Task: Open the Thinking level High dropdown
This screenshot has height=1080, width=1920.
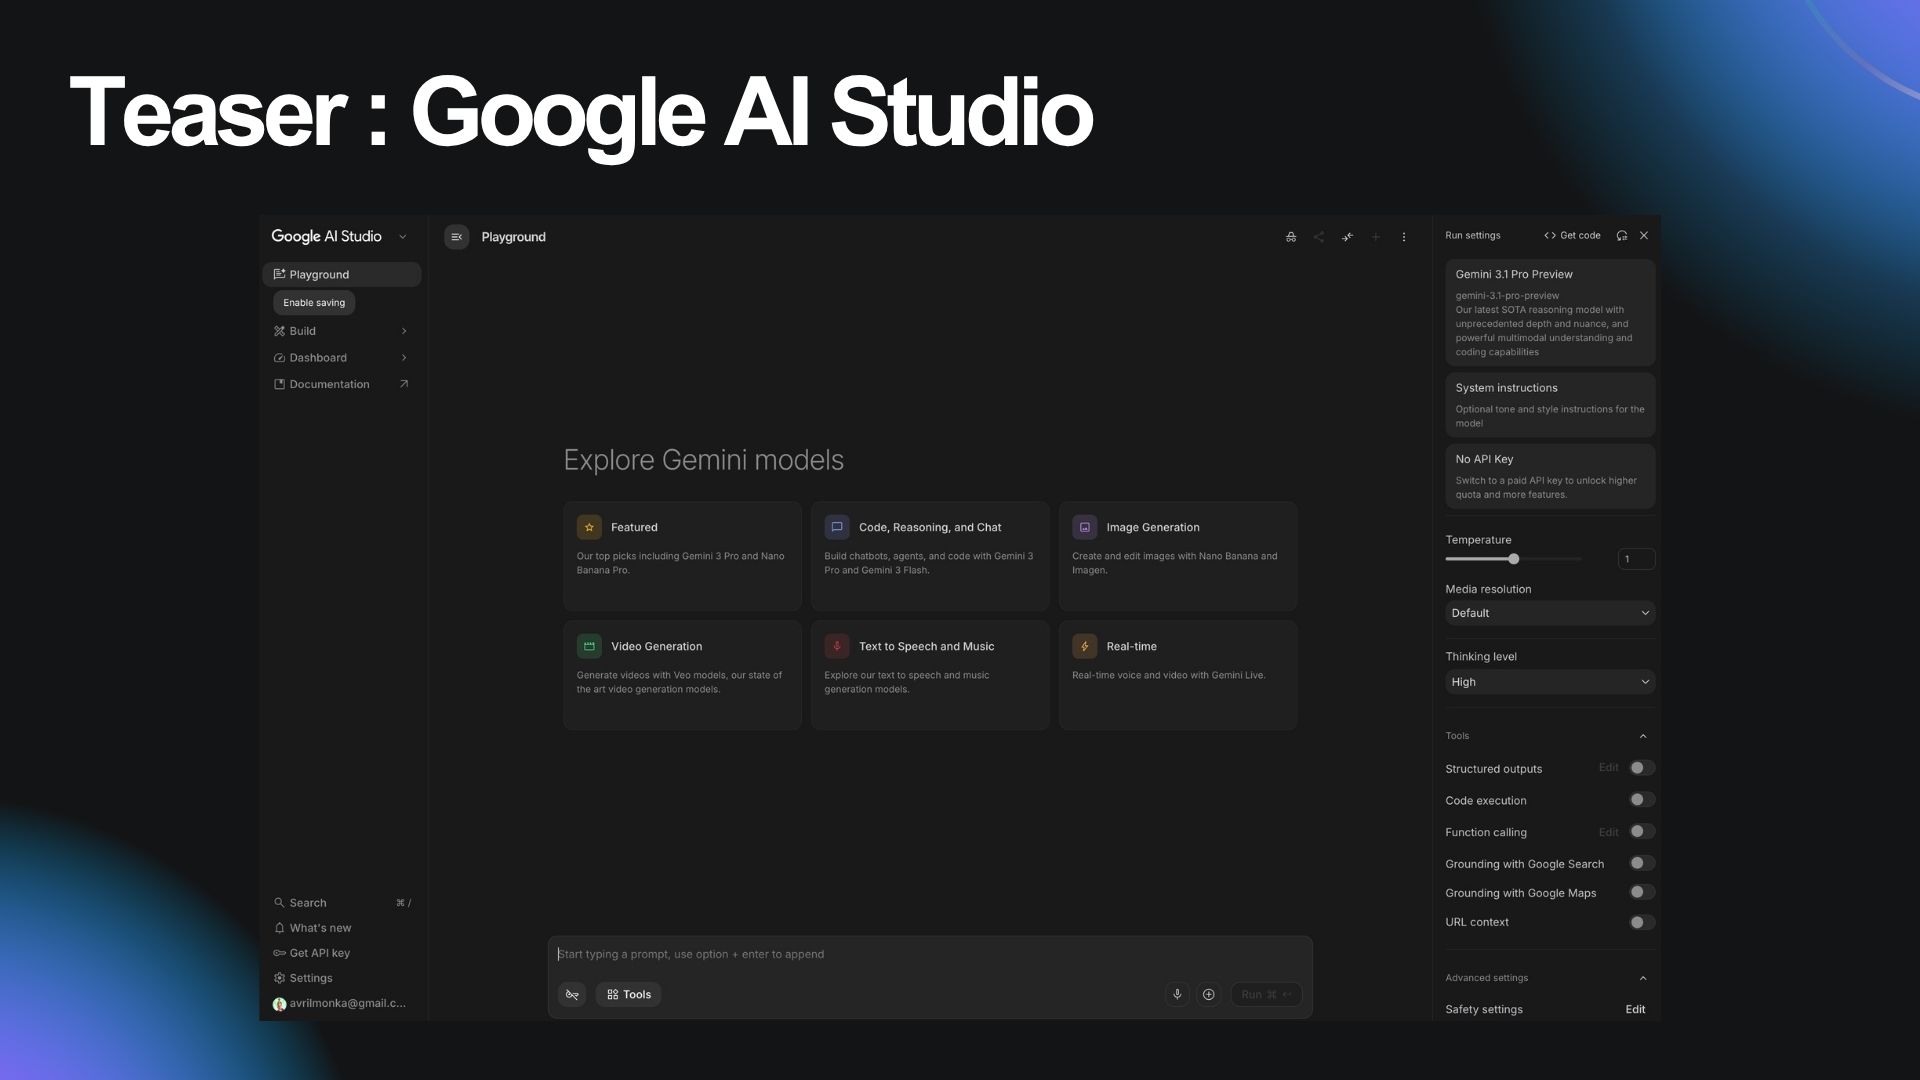Action: click(x=1550, y=682)
